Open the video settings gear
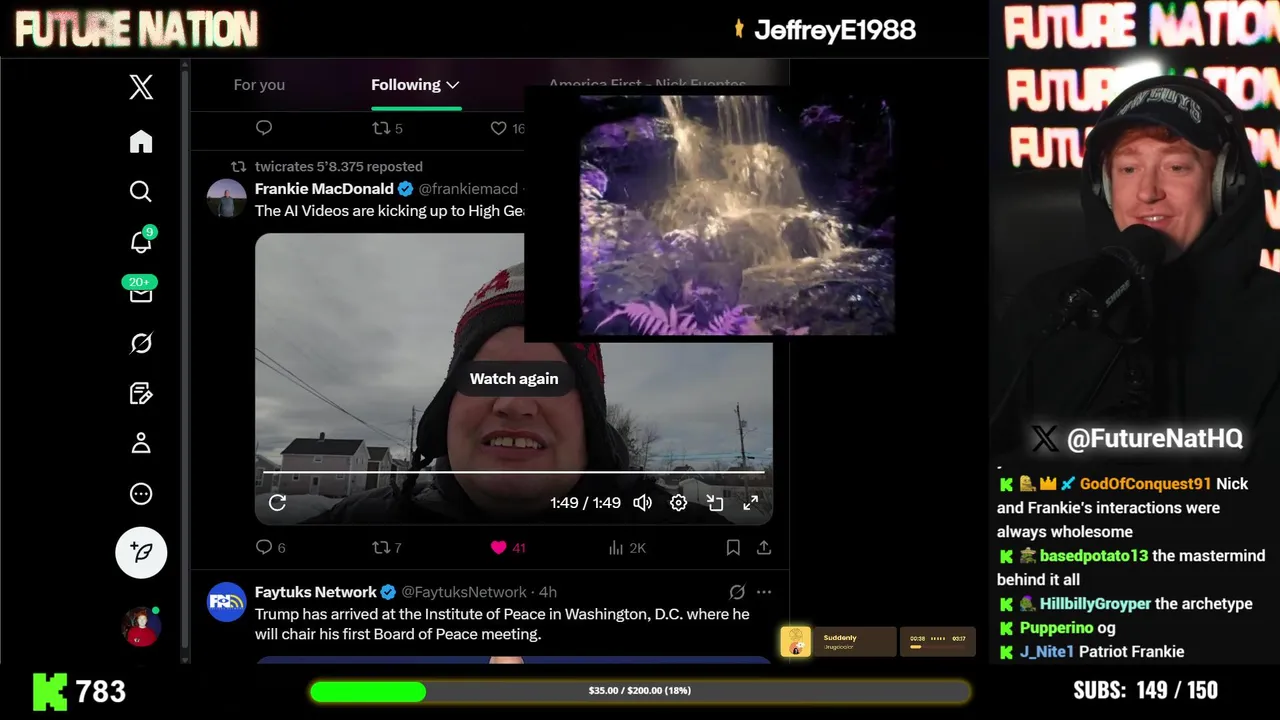 679,503
